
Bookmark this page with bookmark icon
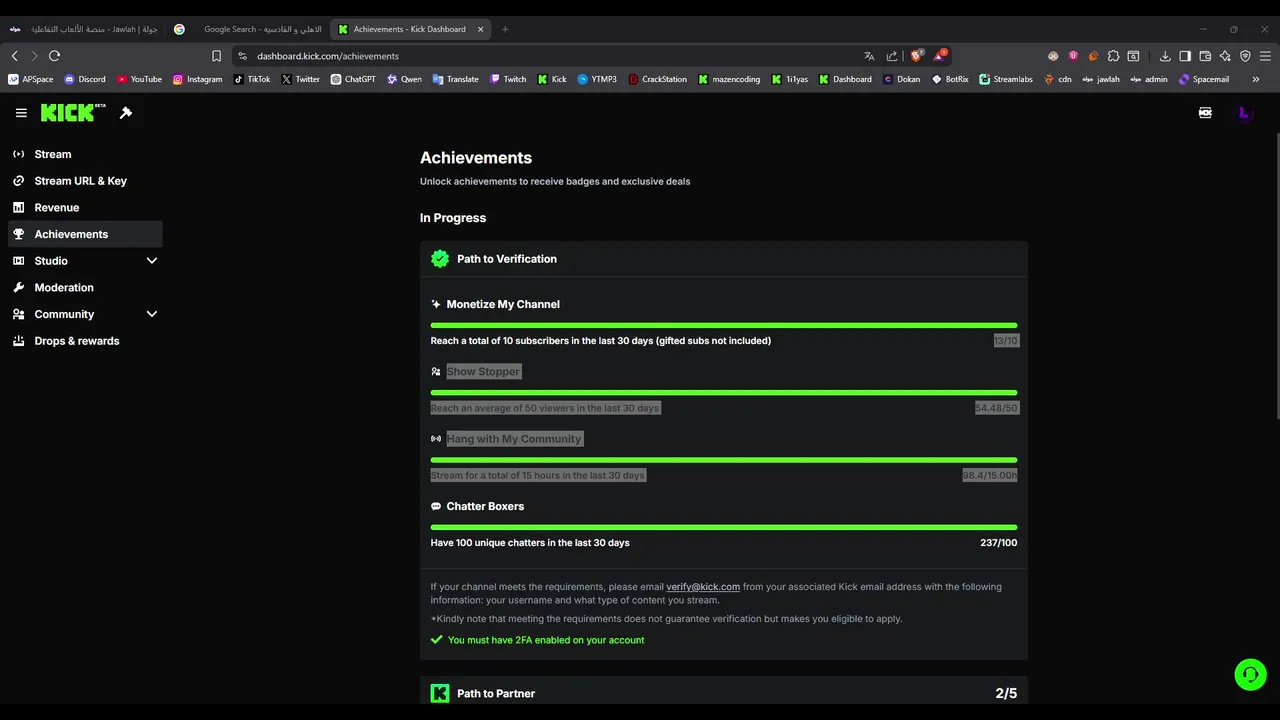pos(216,56)
